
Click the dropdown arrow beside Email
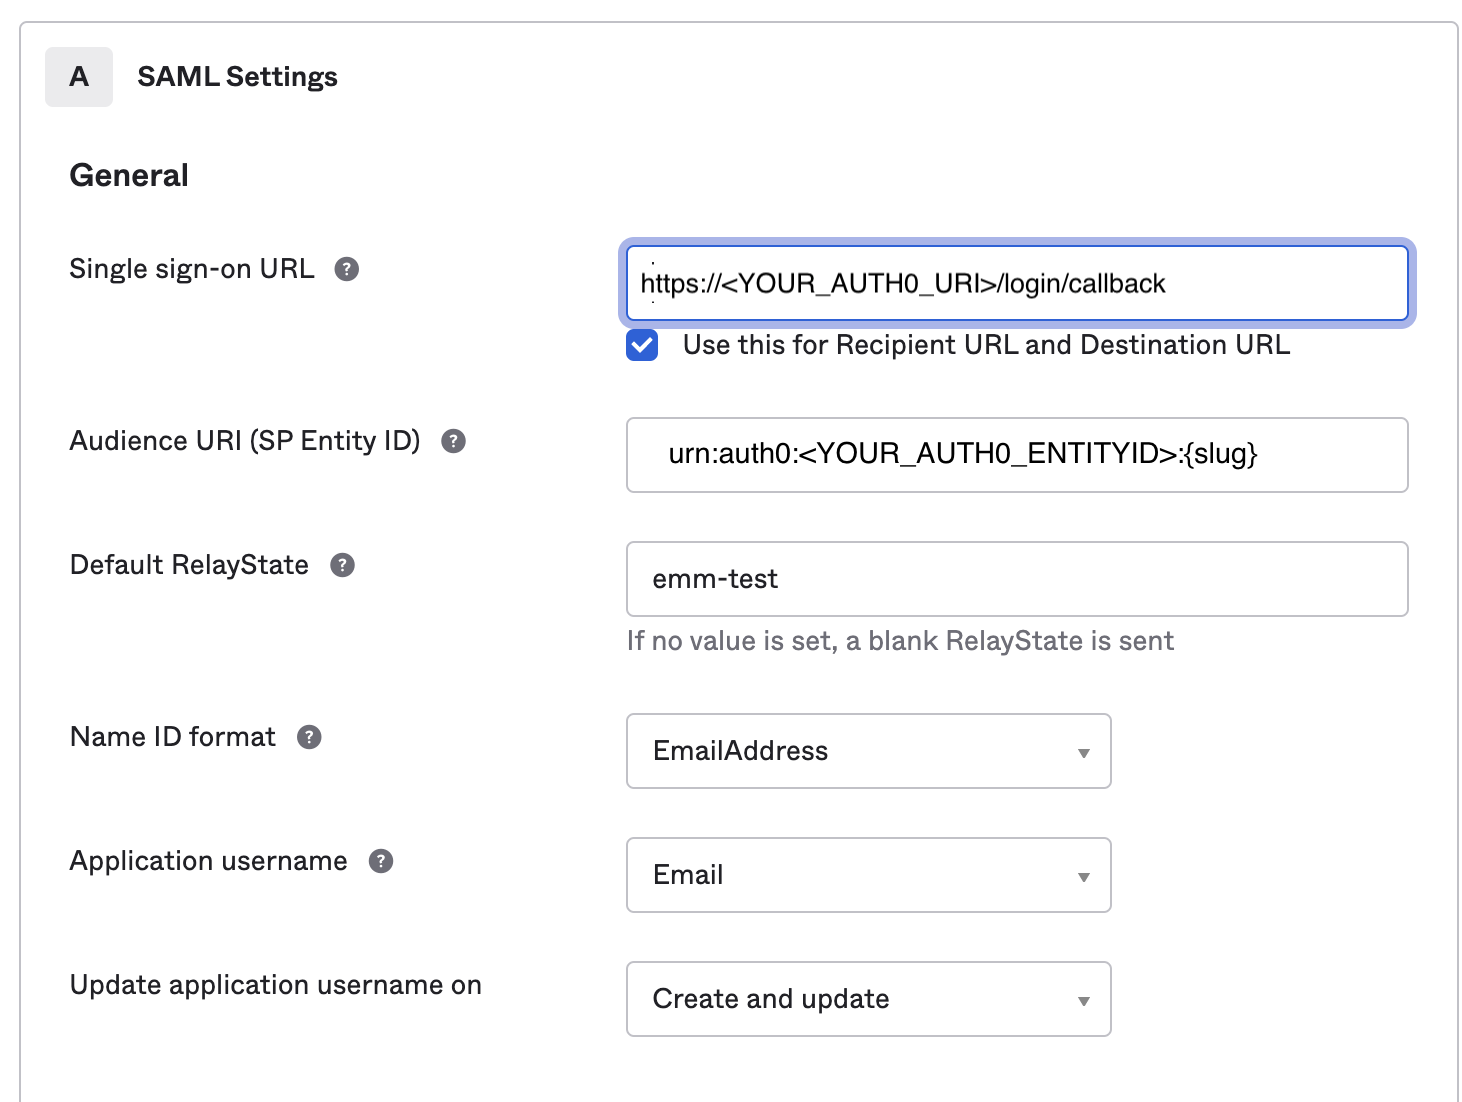click(x=1083, y=875)
